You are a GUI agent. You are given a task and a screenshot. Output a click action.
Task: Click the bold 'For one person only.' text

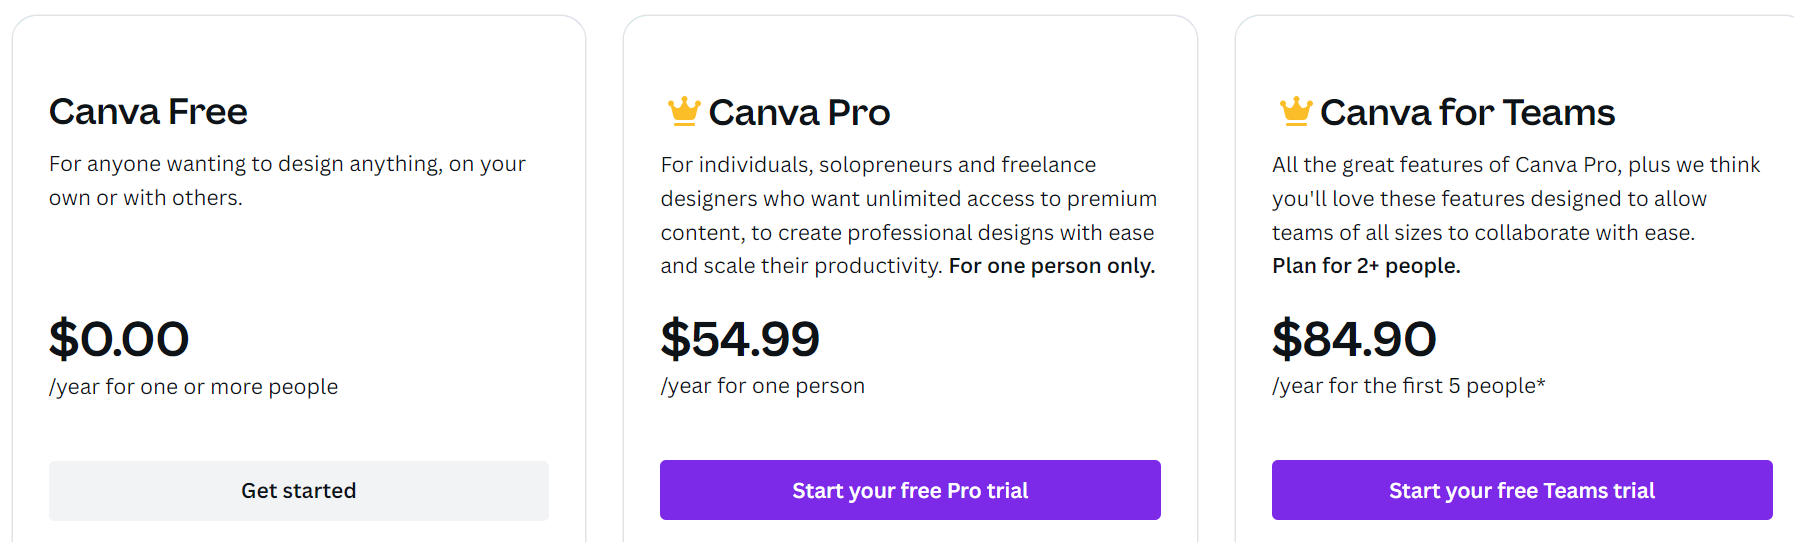(1052, 266)
